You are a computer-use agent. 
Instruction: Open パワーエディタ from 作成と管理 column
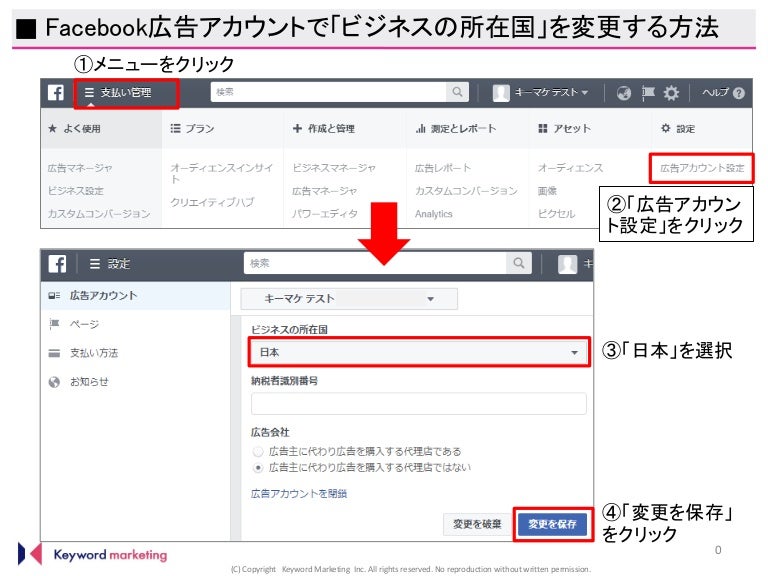pyautogui.click(x=323, y=213)
